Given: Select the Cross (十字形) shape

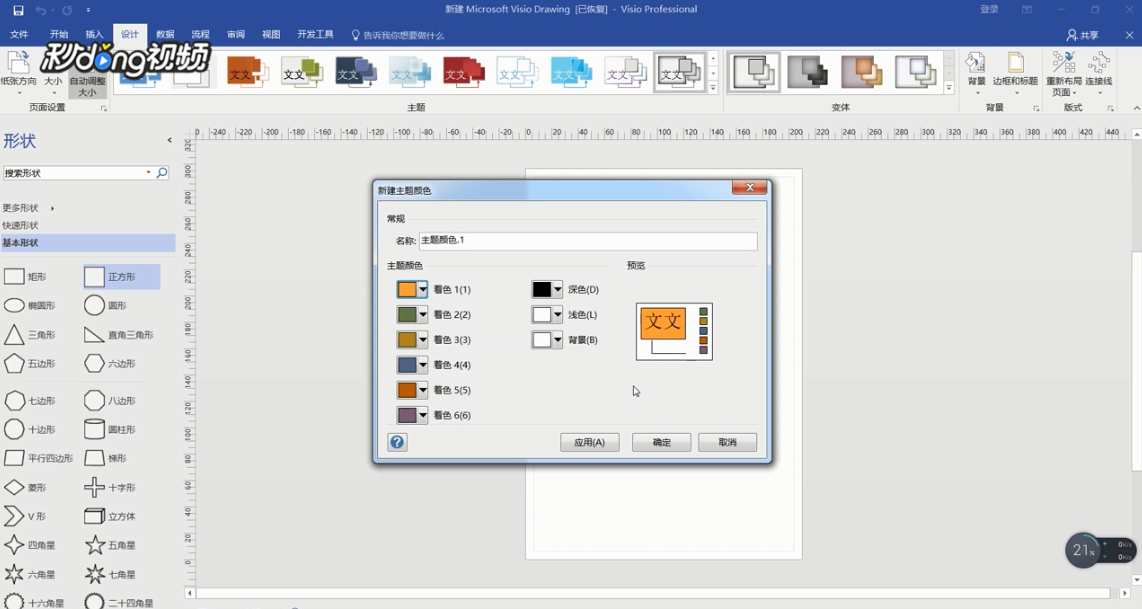Looking at the screenshot, I should point(110,487).
